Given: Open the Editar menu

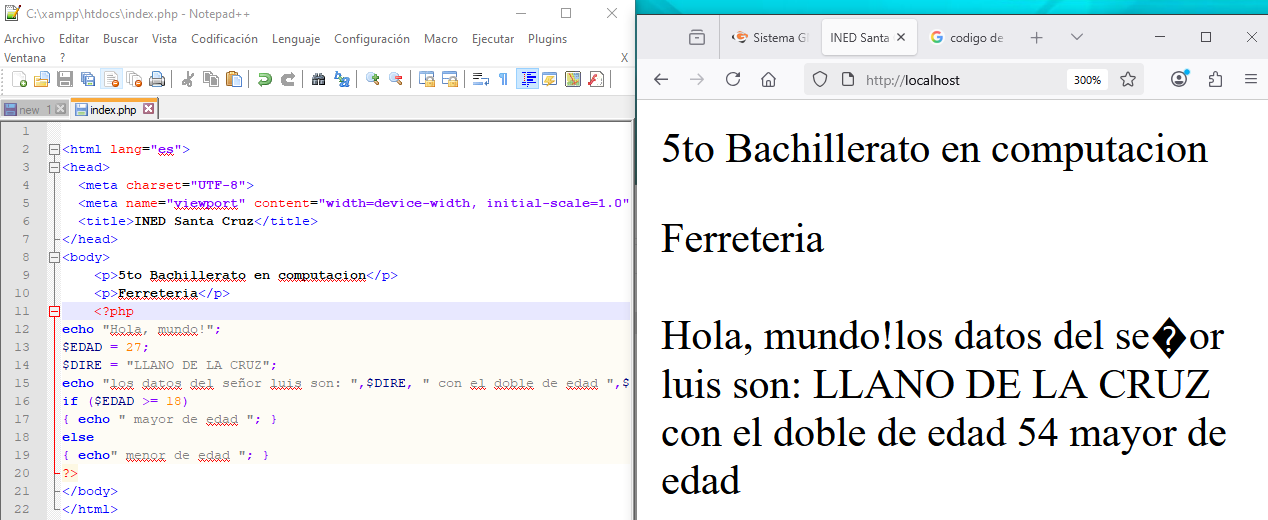Looking at the screenshot, I should (74, 39).
